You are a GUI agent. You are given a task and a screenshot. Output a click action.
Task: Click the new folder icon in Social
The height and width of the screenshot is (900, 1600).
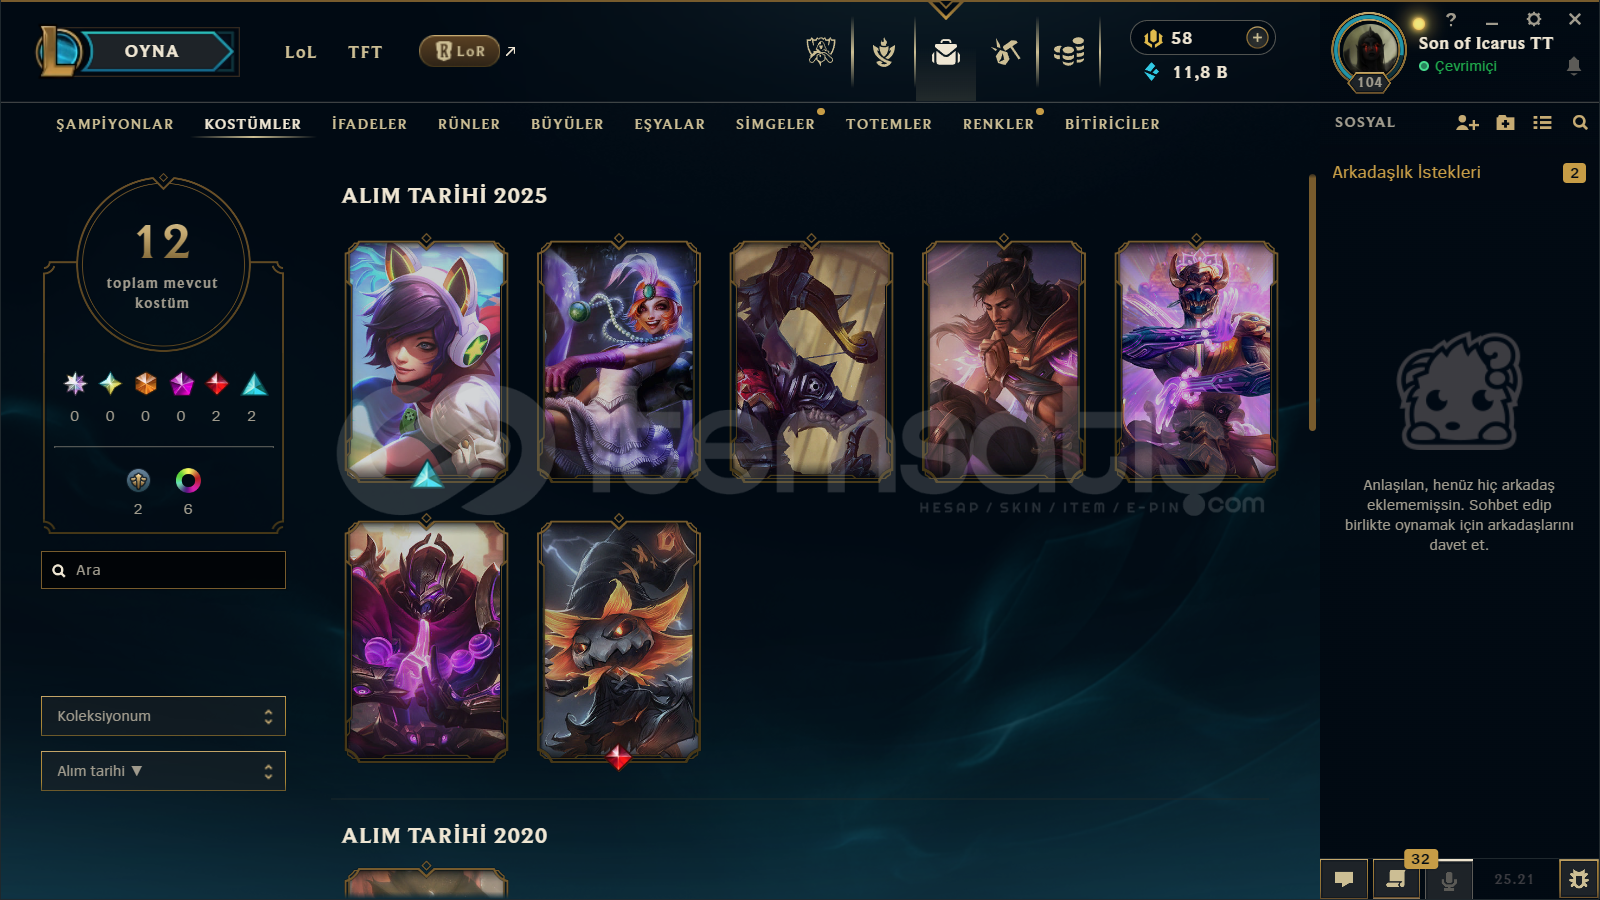(x=1505, y=122)
